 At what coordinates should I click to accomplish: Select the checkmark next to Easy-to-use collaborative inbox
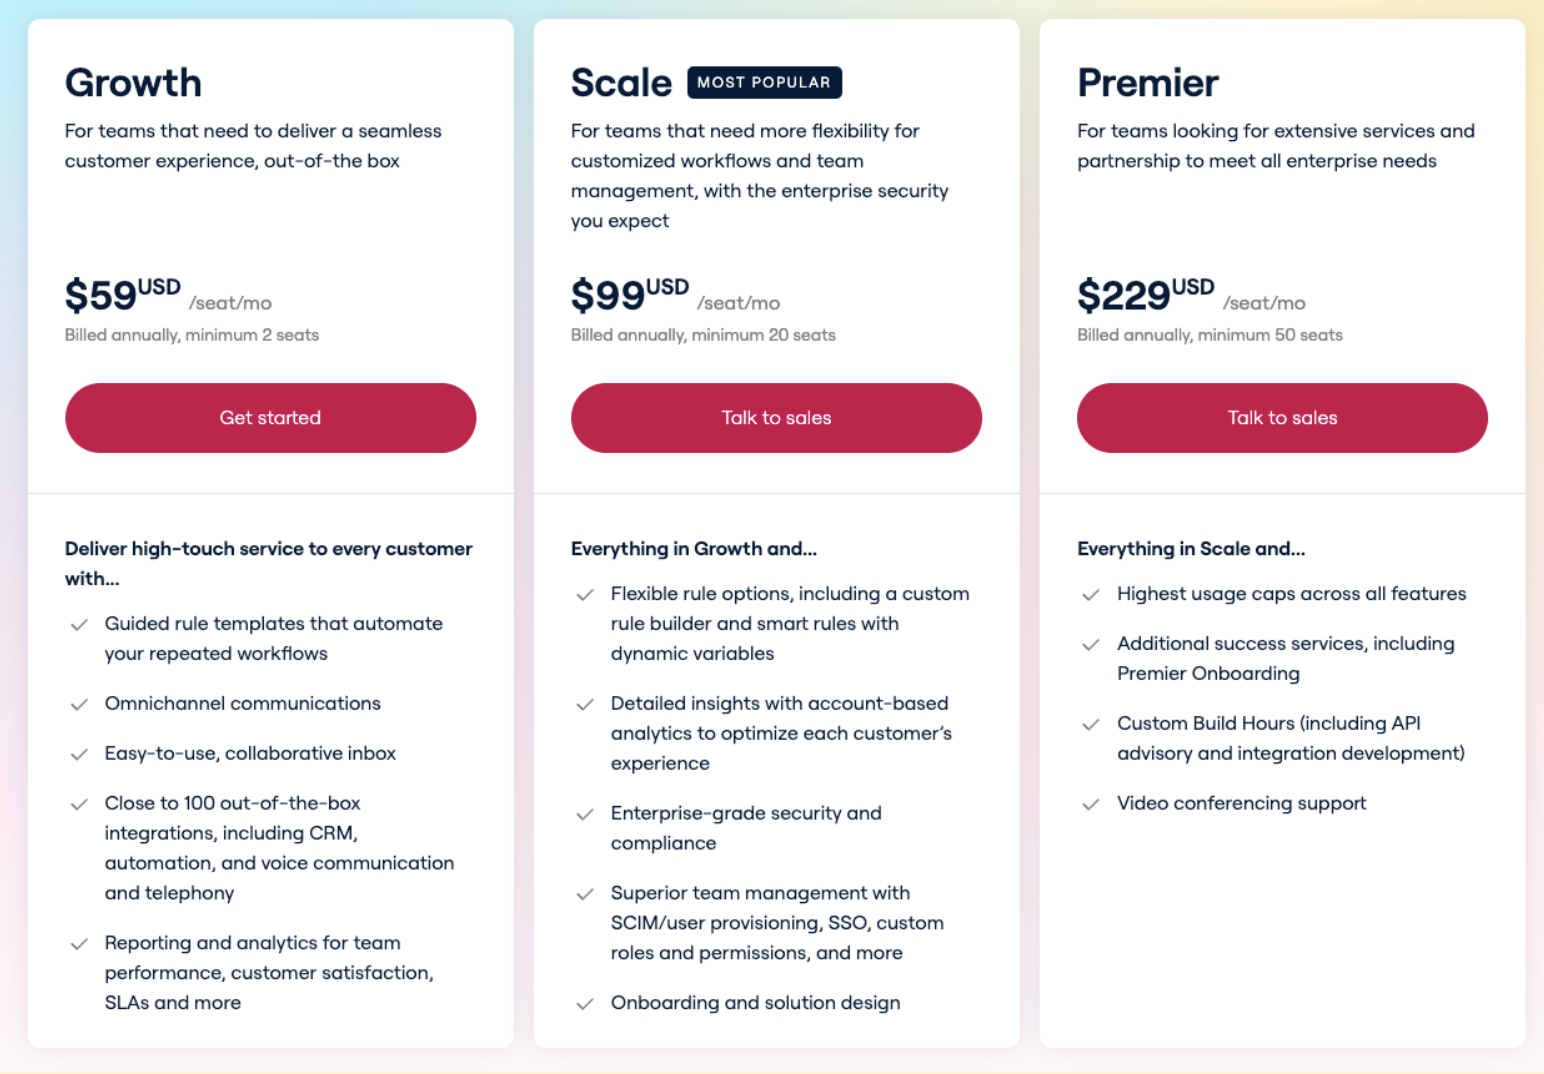[x=80, y=755]
